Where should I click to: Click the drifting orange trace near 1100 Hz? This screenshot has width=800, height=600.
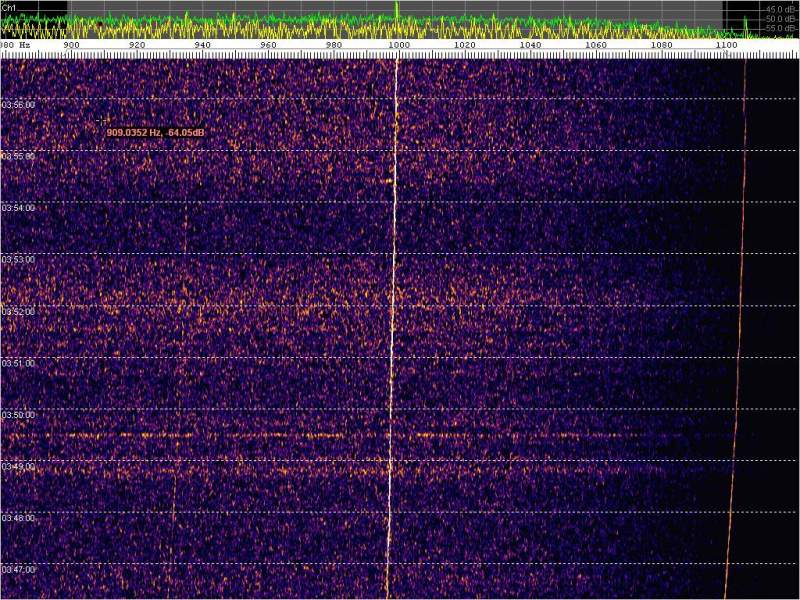(x=739, y=300)
